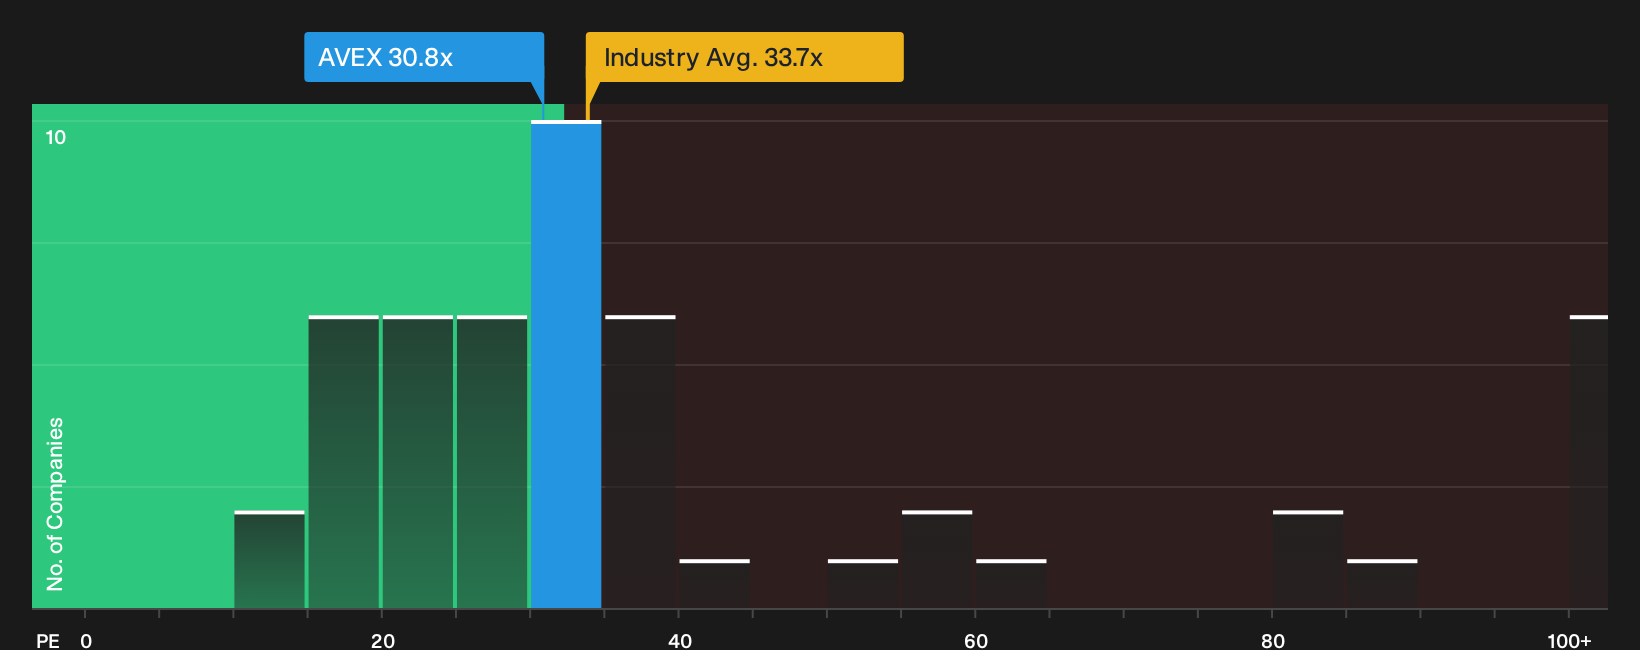Click the '60' x-axis label
The height and width of the screenshot is (650, 1640).
click(x=976, y=641)
